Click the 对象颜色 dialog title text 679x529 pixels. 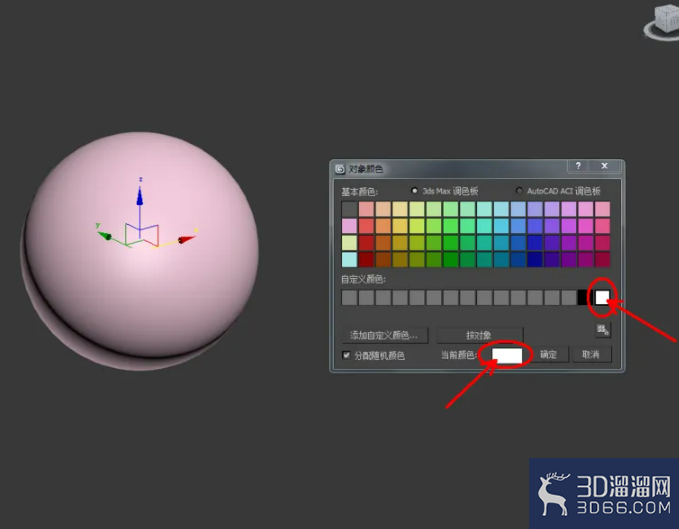(366, 169)
